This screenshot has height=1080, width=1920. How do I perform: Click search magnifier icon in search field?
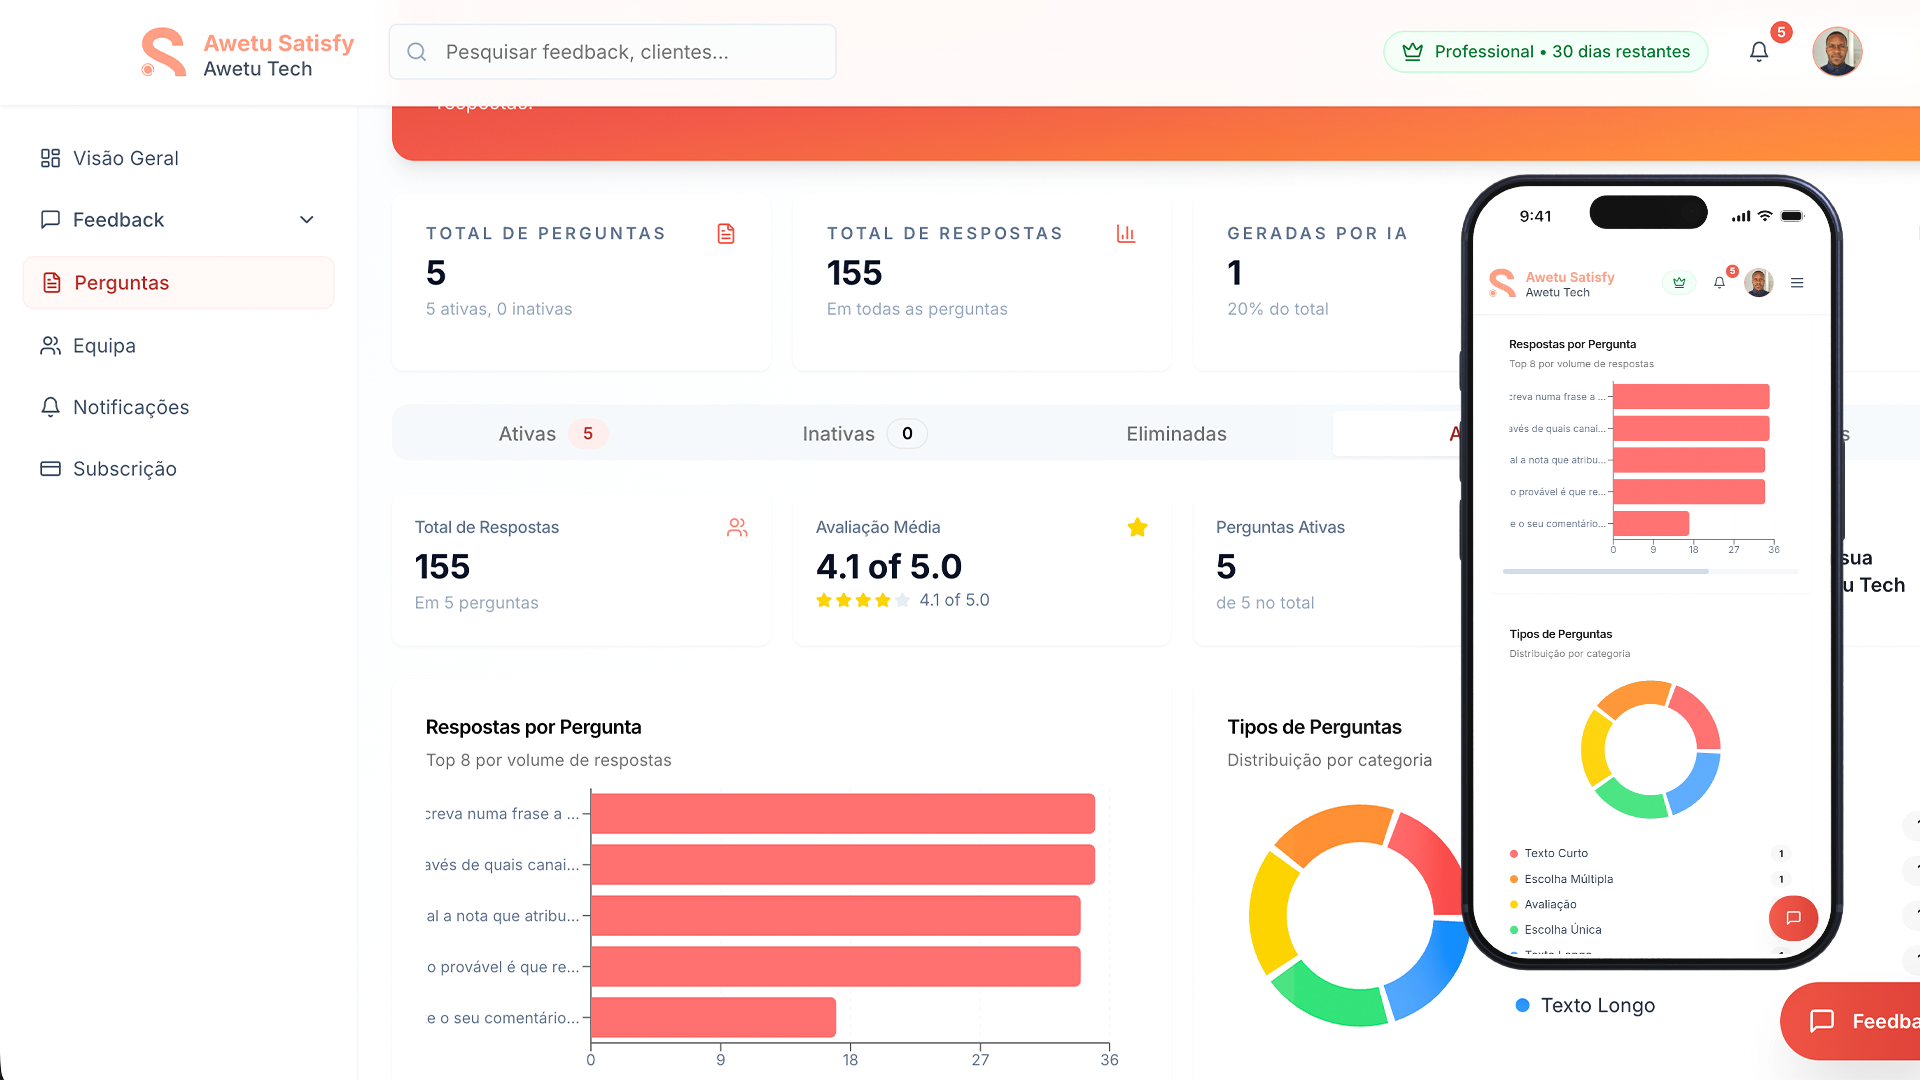click(417, 52)
